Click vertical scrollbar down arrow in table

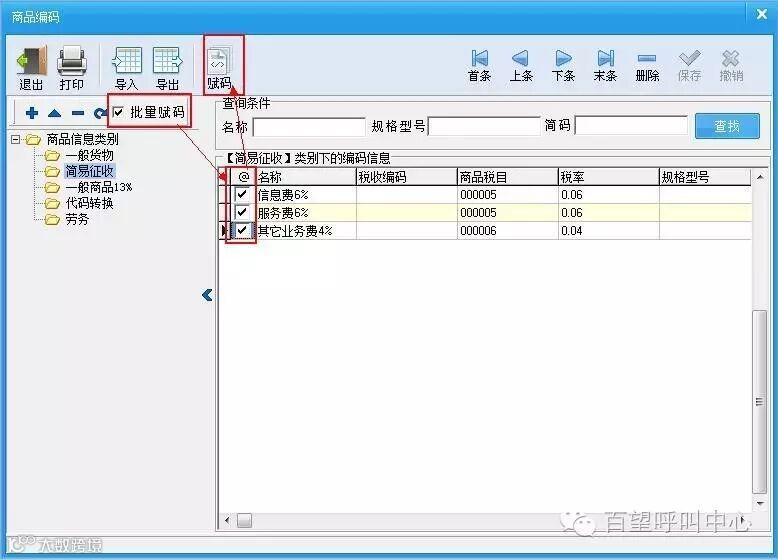[x=760, y=504]
